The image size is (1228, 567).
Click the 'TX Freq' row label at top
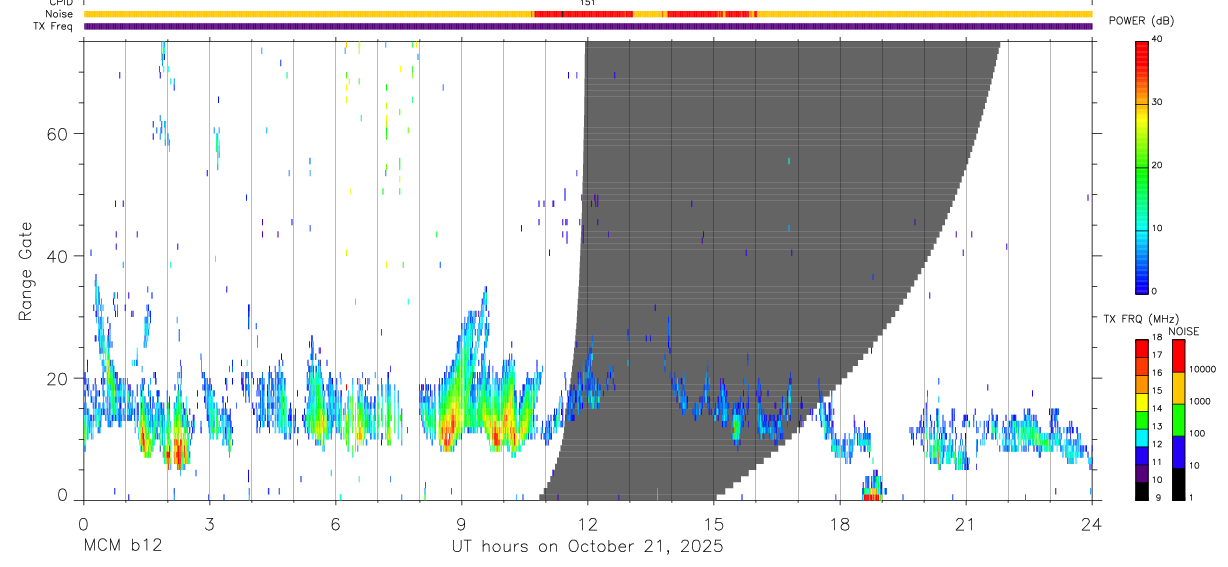coord(54,26)
